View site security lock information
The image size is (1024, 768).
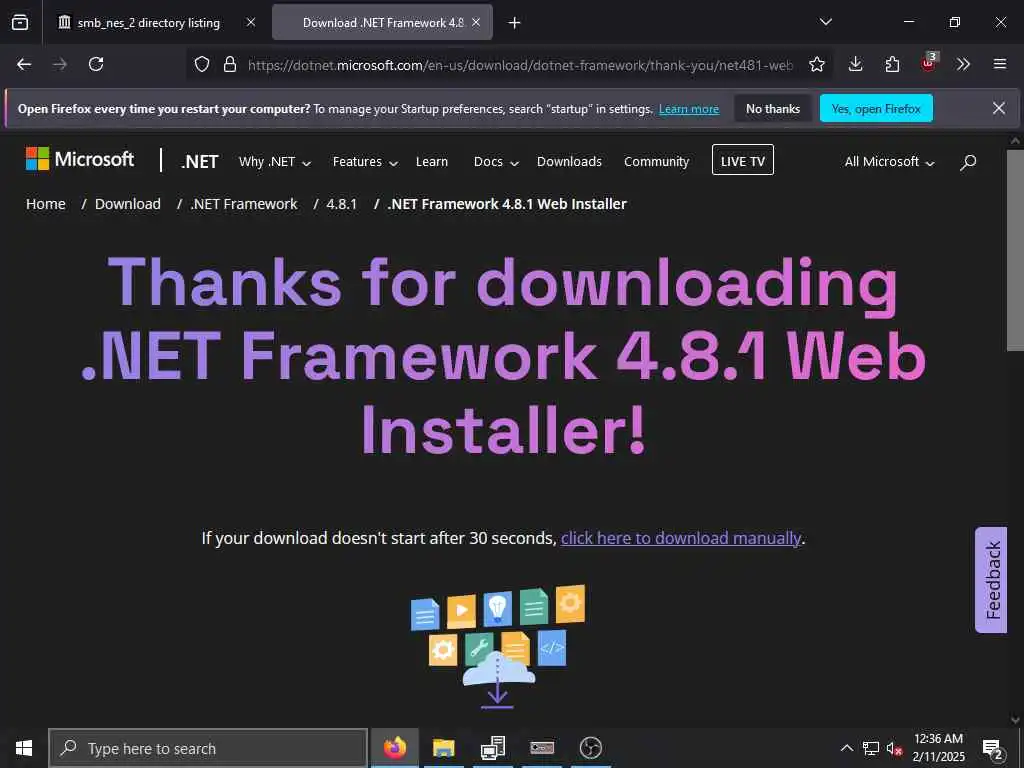(229, 64)
